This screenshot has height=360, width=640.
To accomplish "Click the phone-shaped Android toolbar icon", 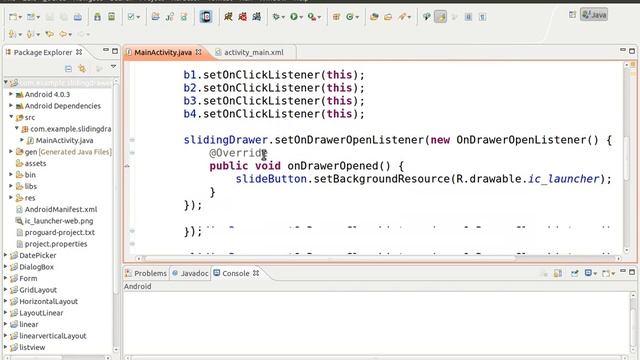I will coord(206,17).
